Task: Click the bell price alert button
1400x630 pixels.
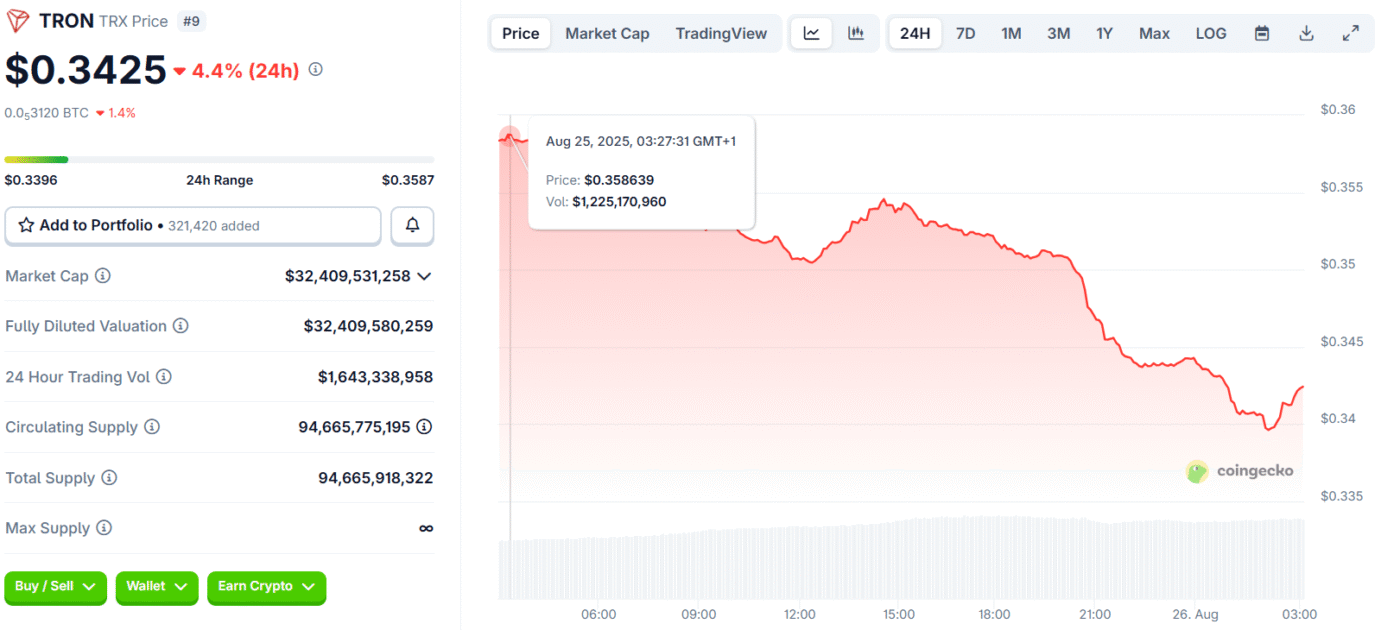Action: 412,226
